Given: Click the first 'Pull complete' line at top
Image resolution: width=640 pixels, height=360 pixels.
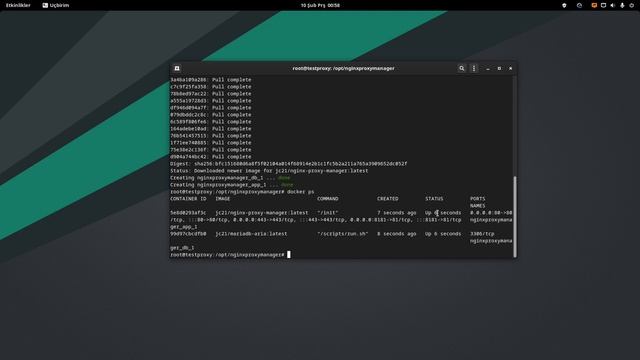Looking at the screenshot, I should 211,80.
